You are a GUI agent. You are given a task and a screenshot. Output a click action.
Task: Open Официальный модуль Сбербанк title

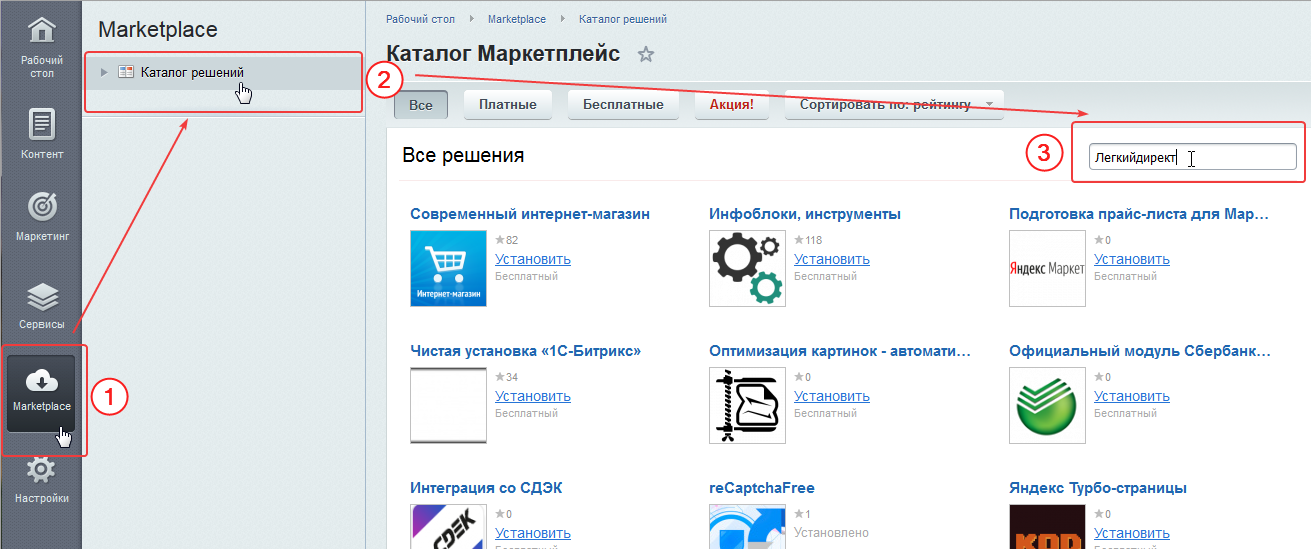click(1140, 351)
